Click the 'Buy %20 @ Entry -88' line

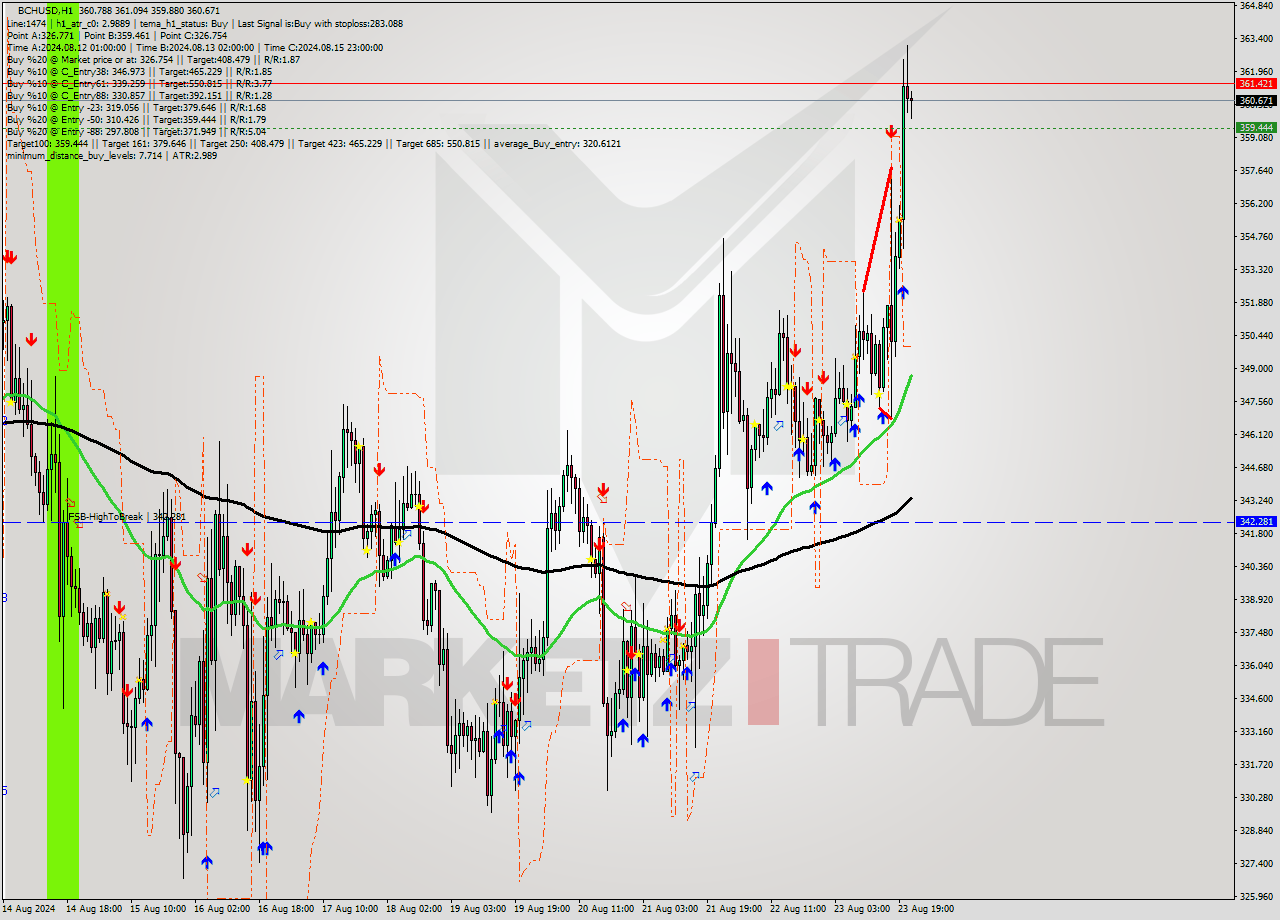[x=136, y=131]
